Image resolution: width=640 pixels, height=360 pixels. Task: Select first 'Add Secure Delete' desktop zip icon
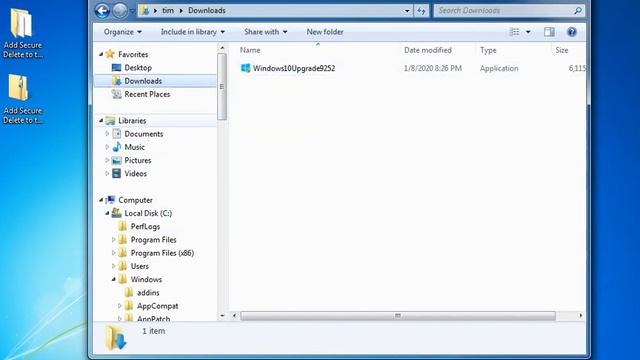click(x=22, y=33)
